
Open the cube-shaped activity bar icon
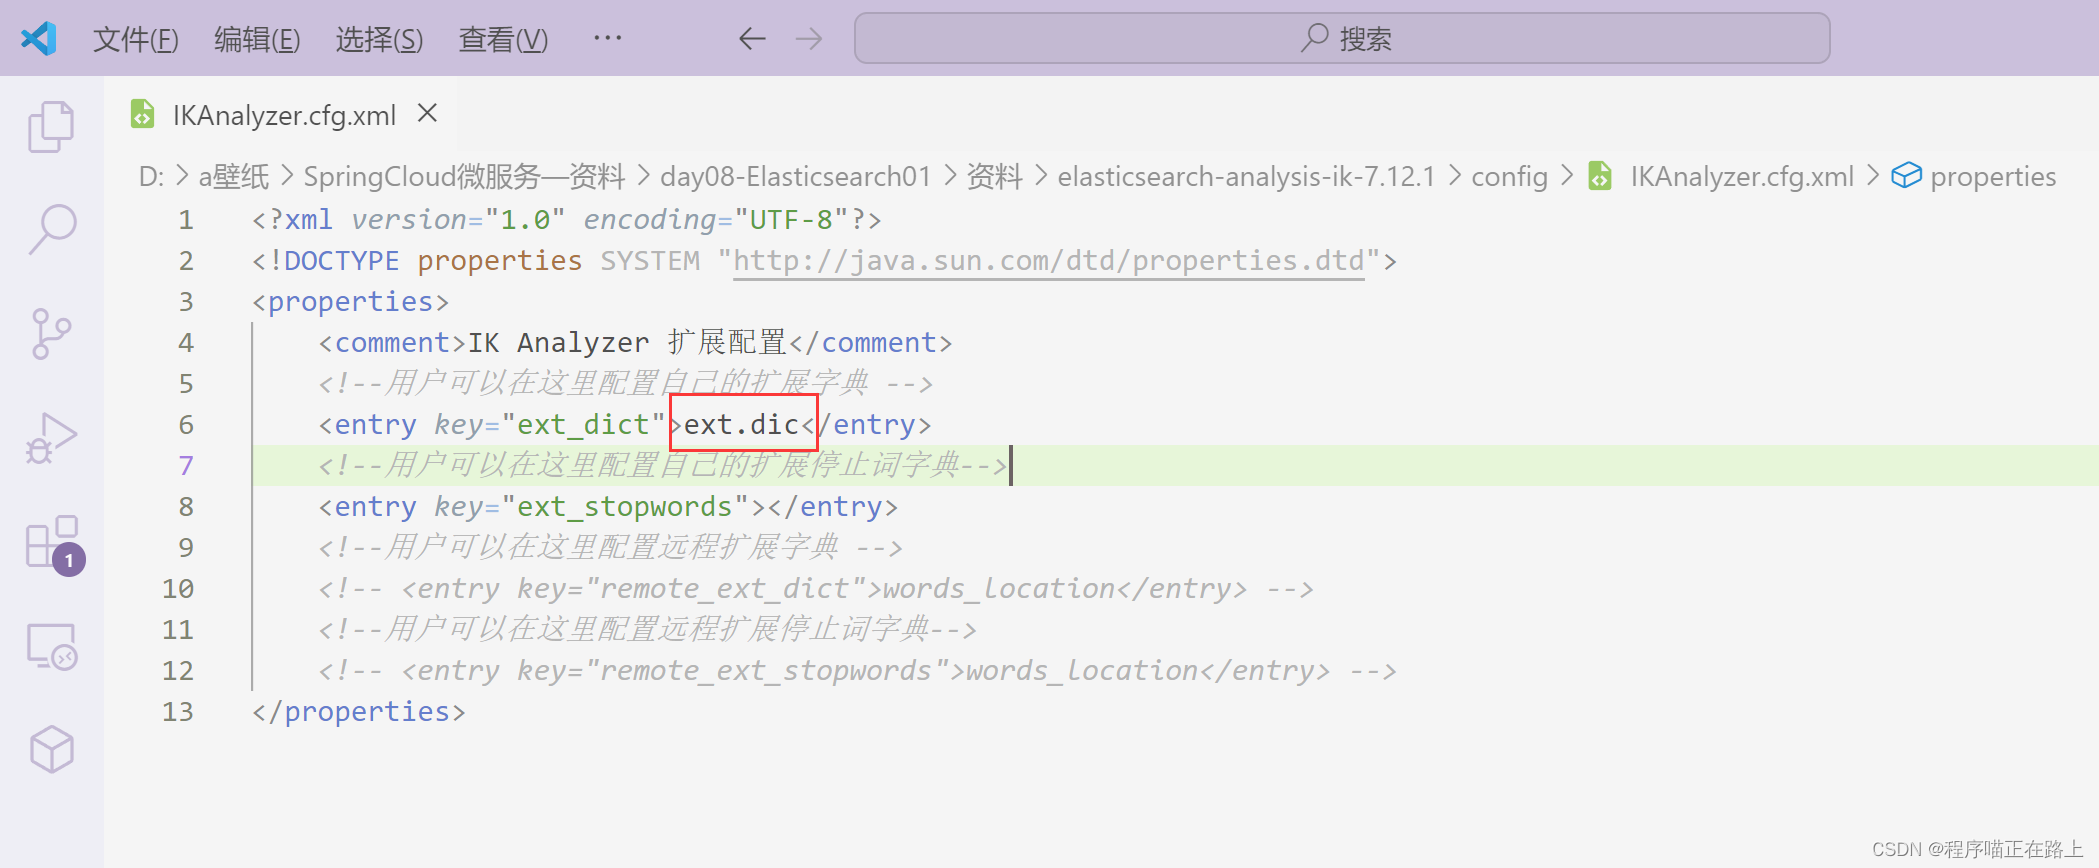point(51,749)
